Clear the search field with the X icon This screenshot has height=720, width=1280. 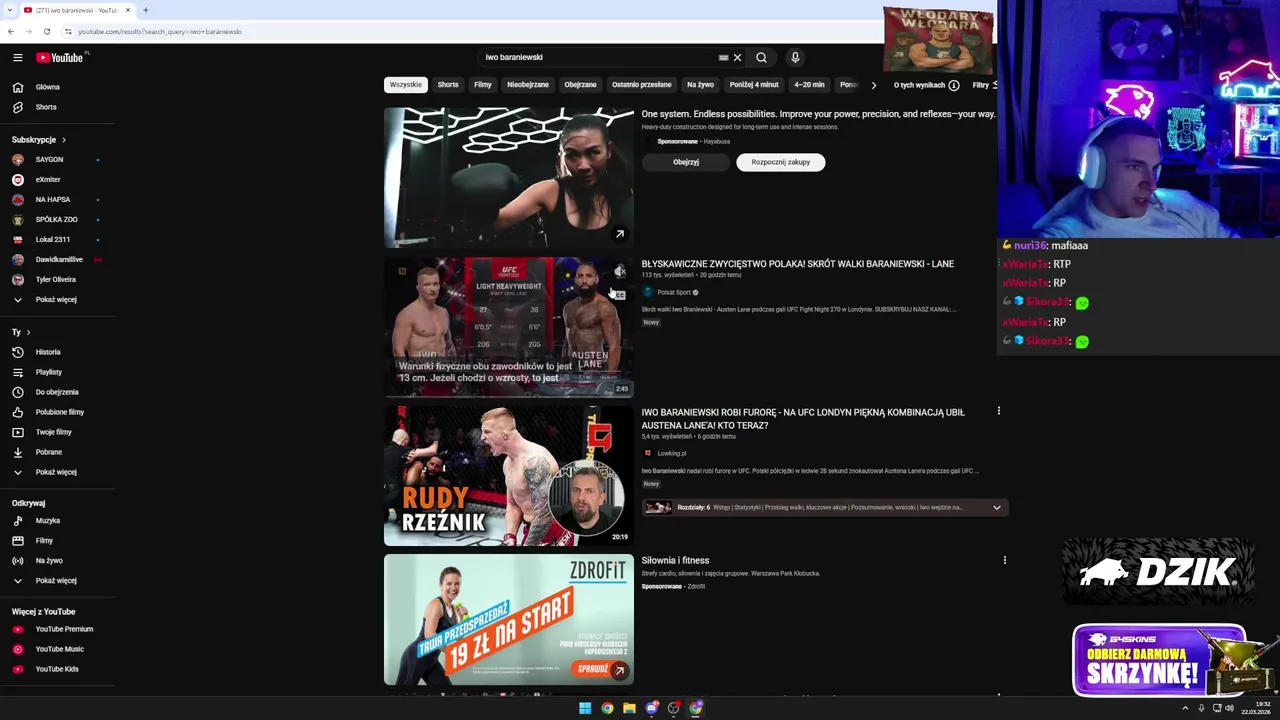737,57
